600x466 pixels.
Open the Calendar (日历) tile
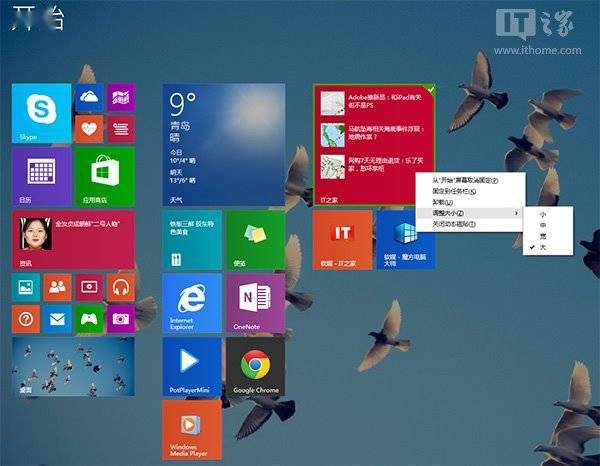(x=41, y=177)
